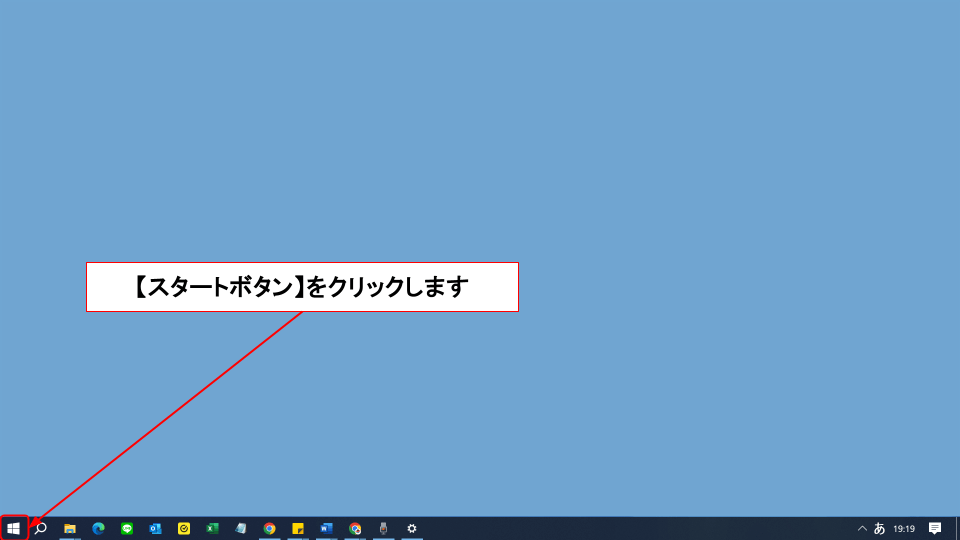Open the Chrome icon right of Word

point(355,528)
